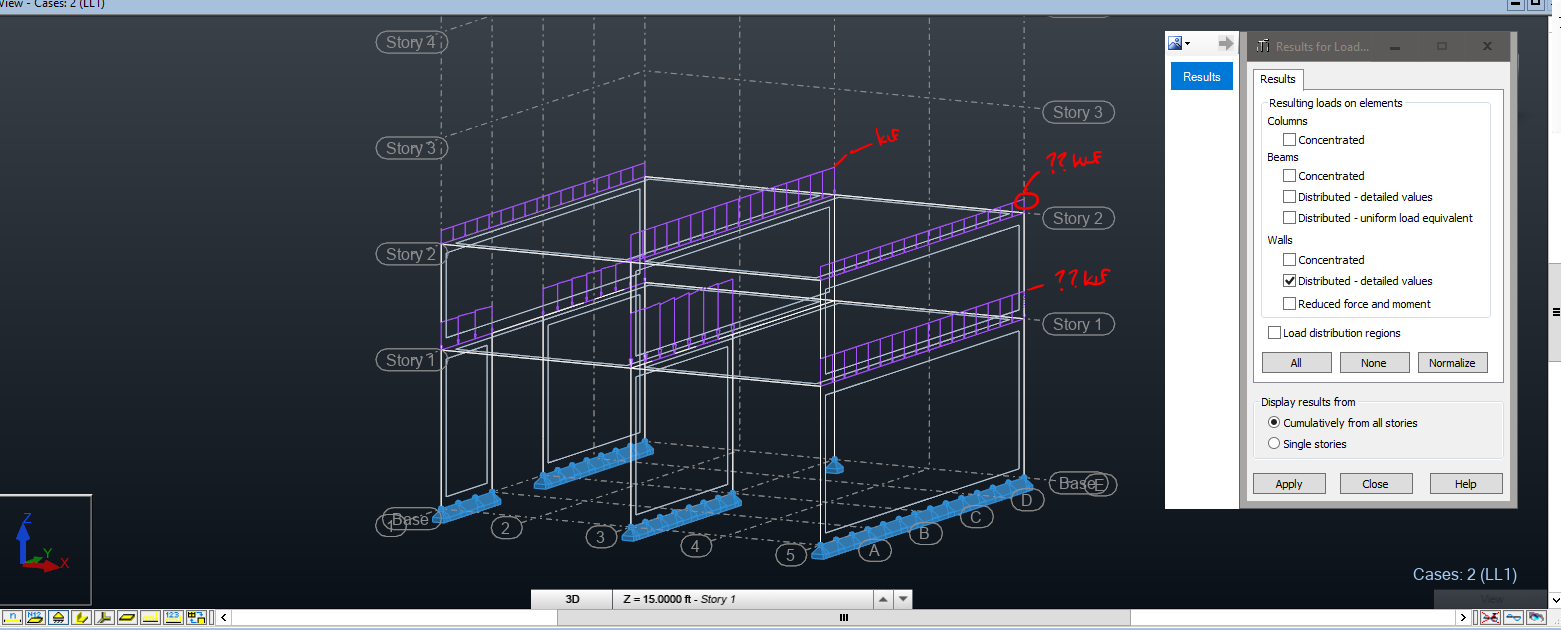This screenshot has height=630, width=1561.
Task: Click the eye view icon in status bar
Action: 1537,618
